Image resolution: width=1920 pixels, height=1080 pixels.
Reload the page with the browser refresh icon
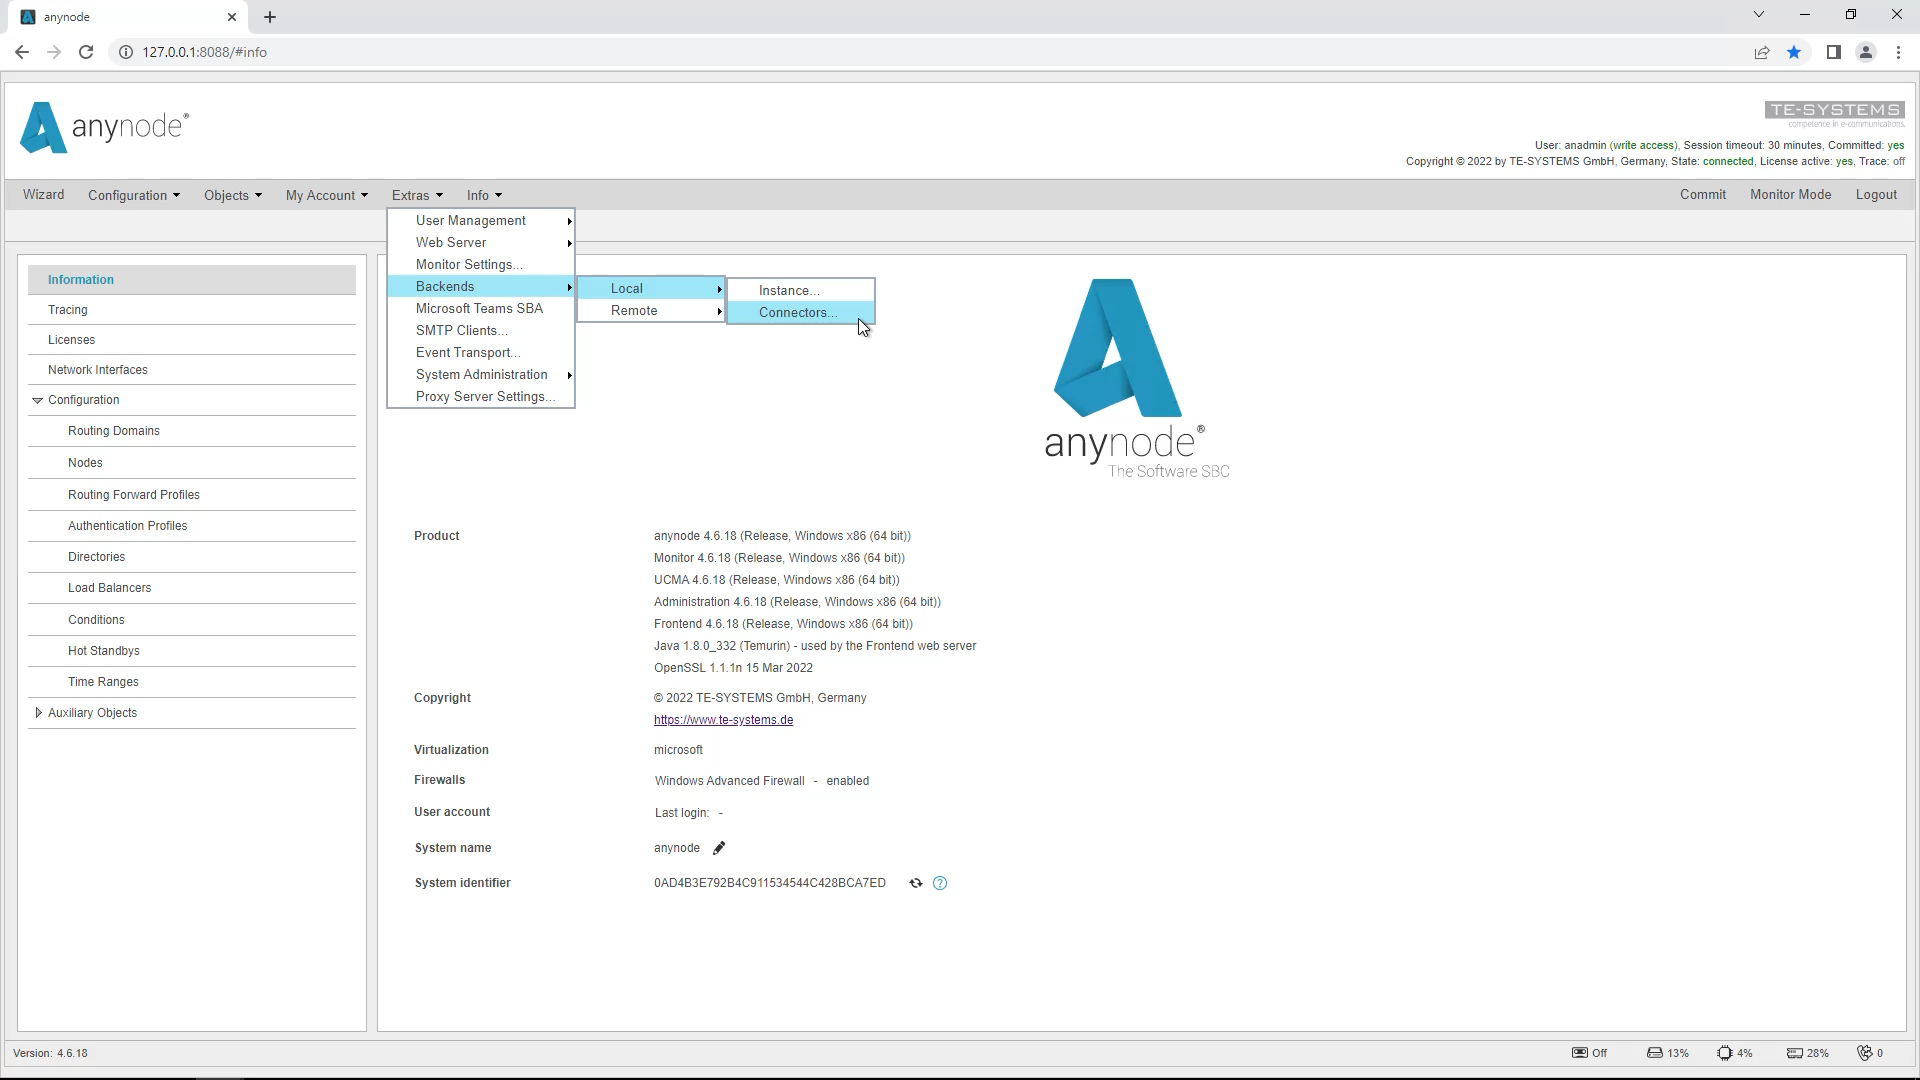pos(86,52)
